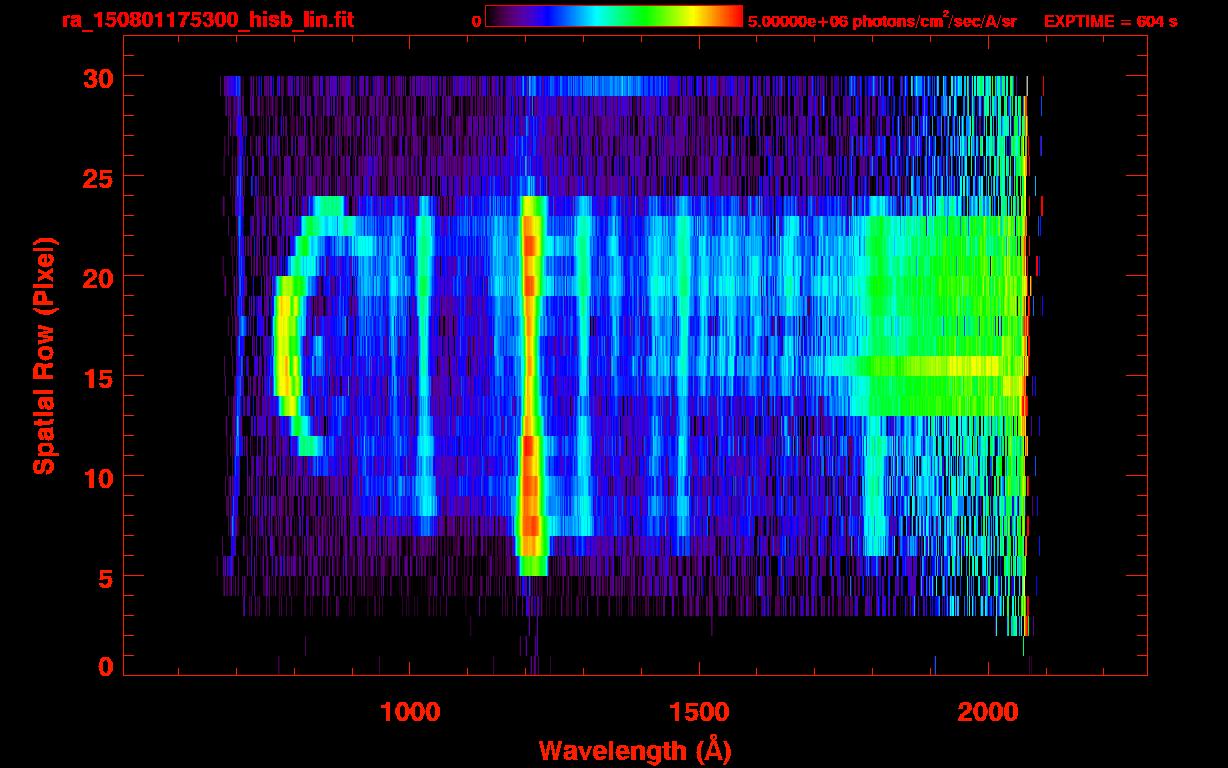Click the 2000 wavelength tick label

[x=988, y=712]
